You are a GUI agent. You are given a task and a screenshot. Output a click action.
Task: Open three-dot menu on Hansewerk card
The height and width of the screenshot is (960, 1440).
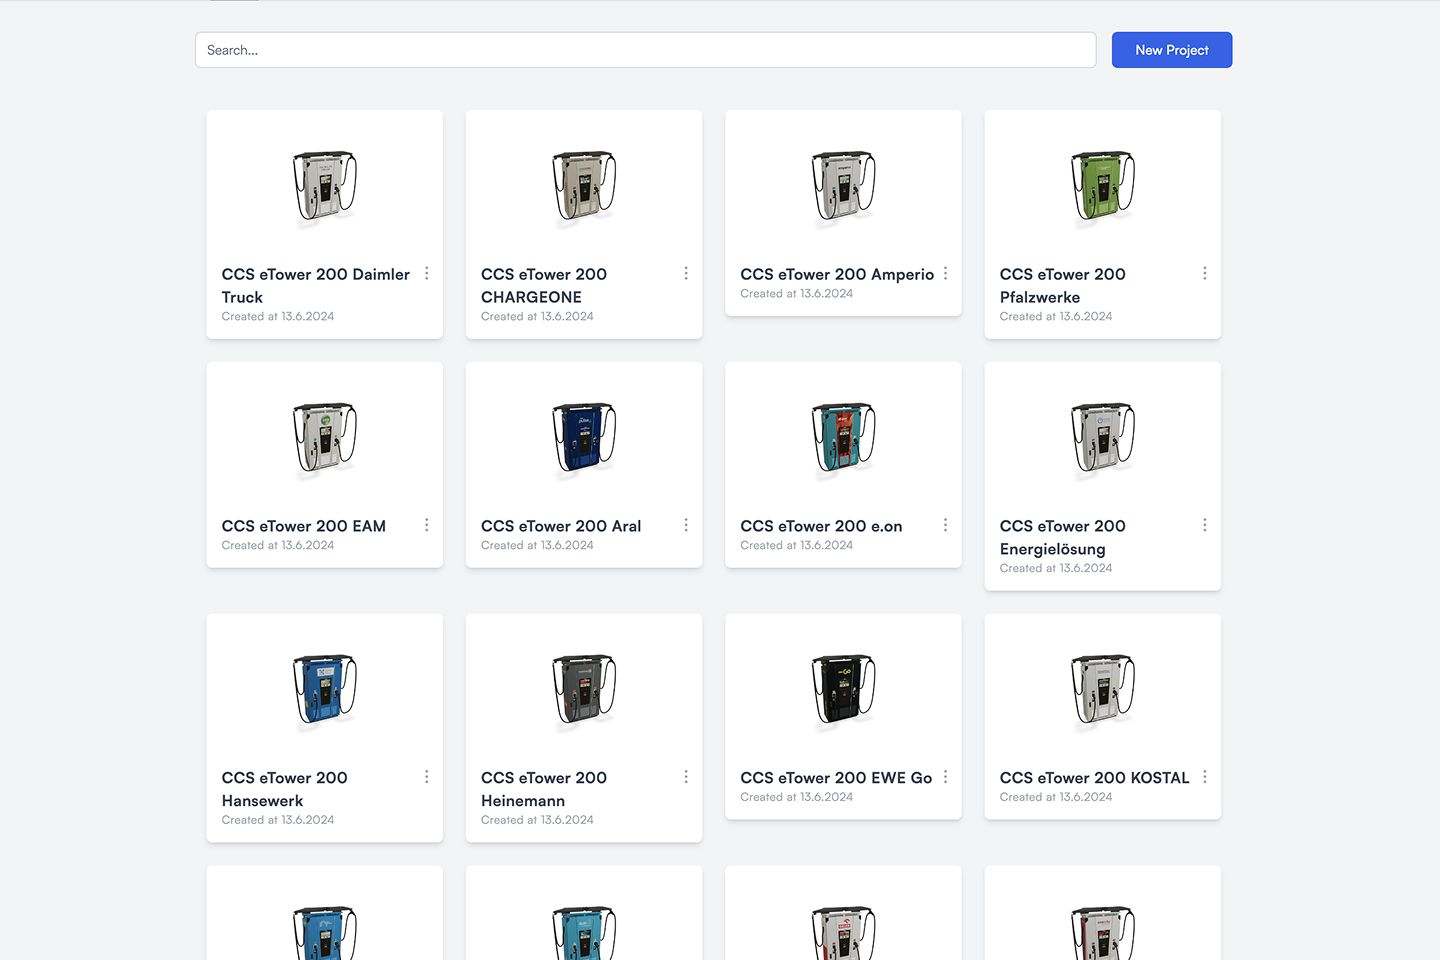click(427, 777)
